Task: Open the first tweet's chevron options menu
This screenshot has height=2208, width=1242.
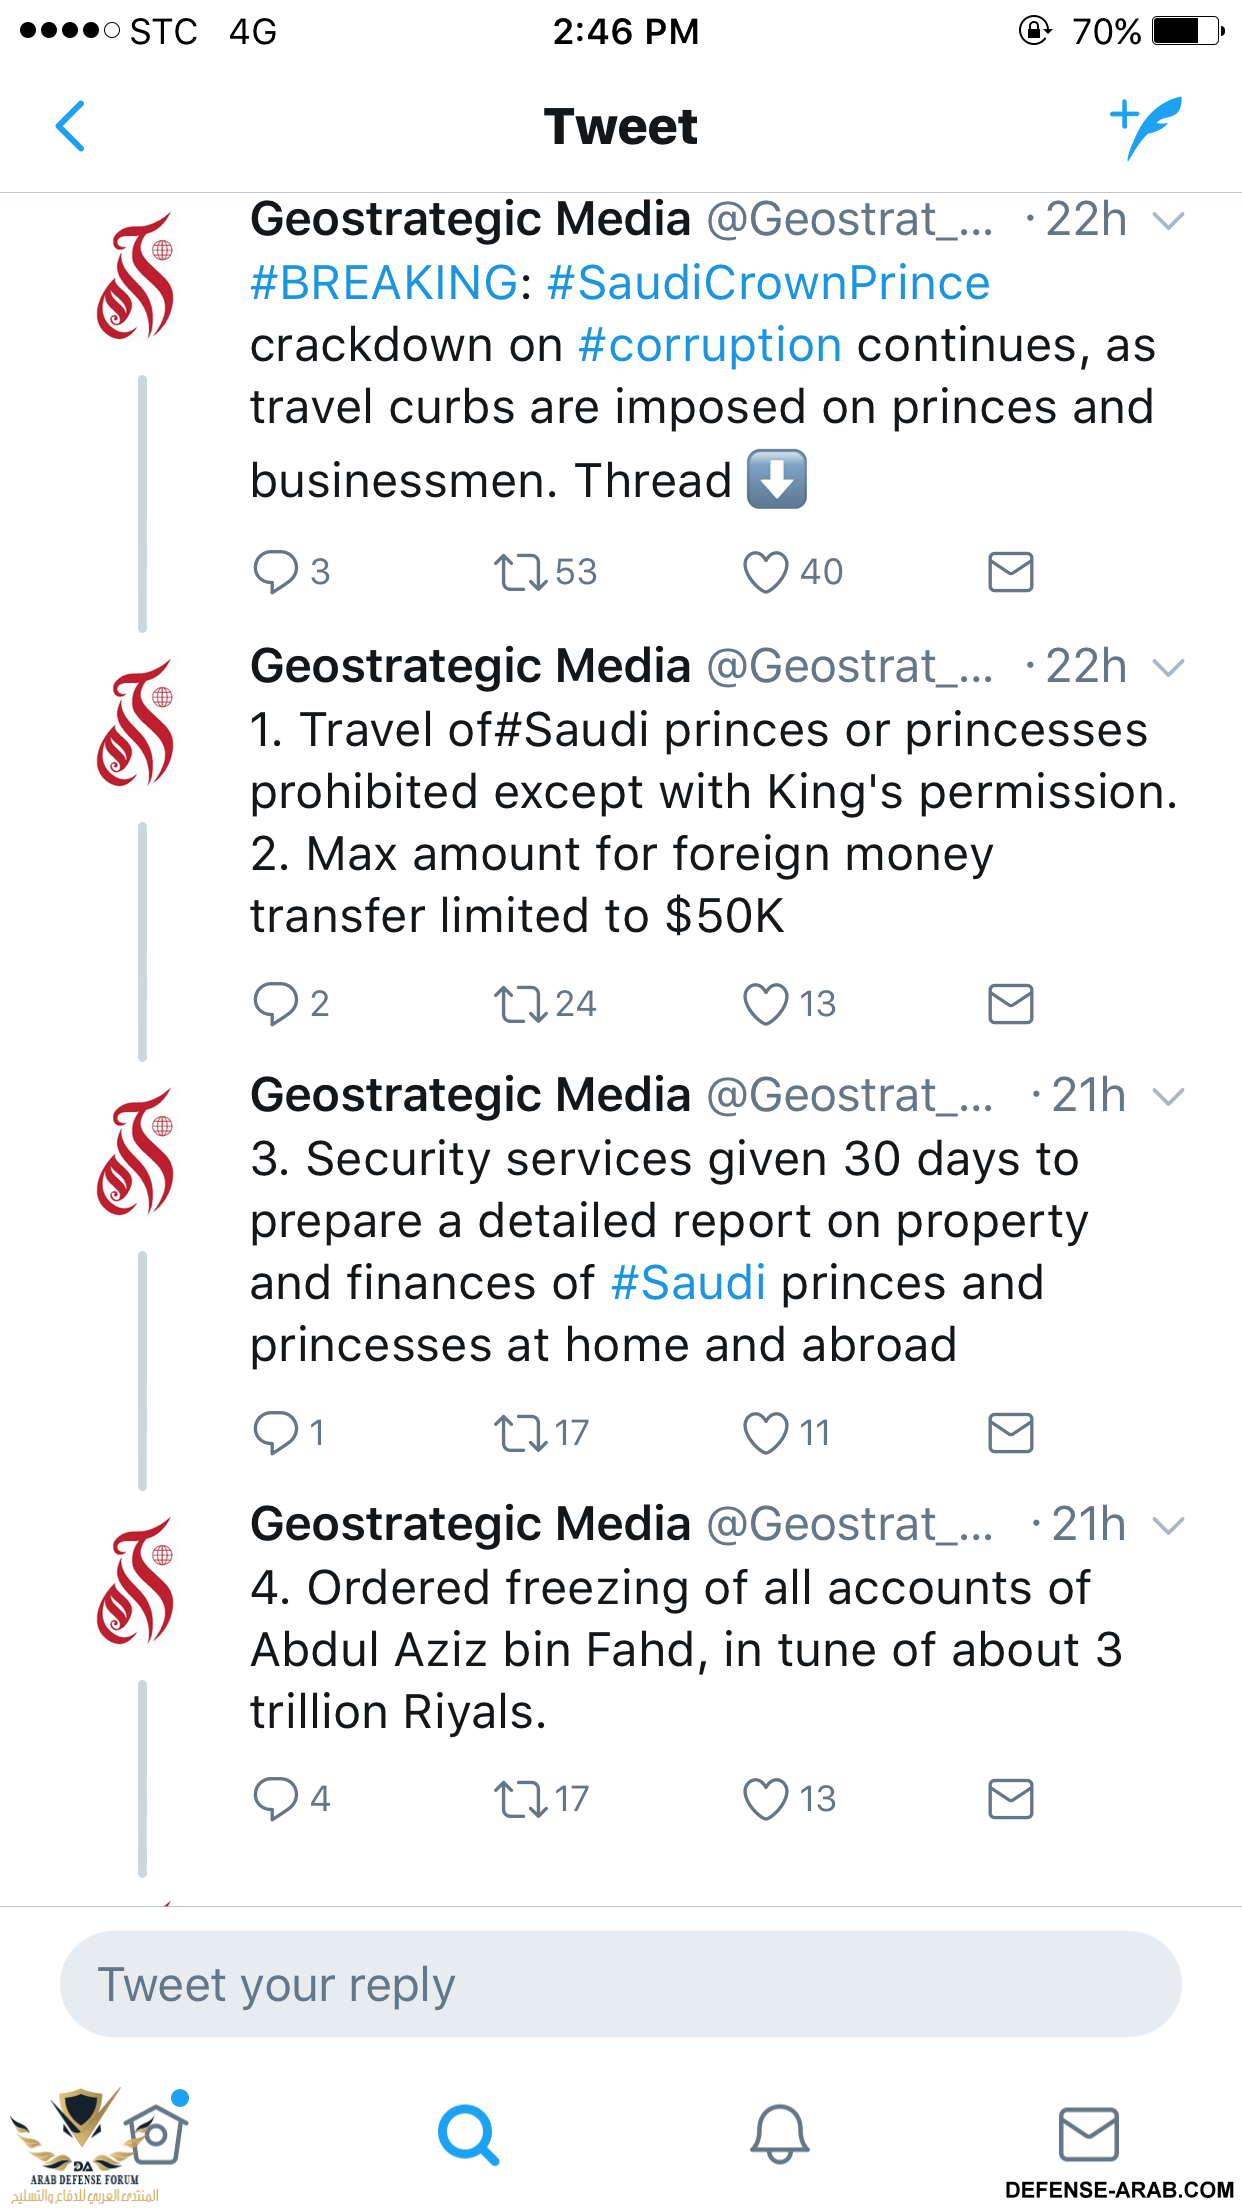Action: point(1168,220)
